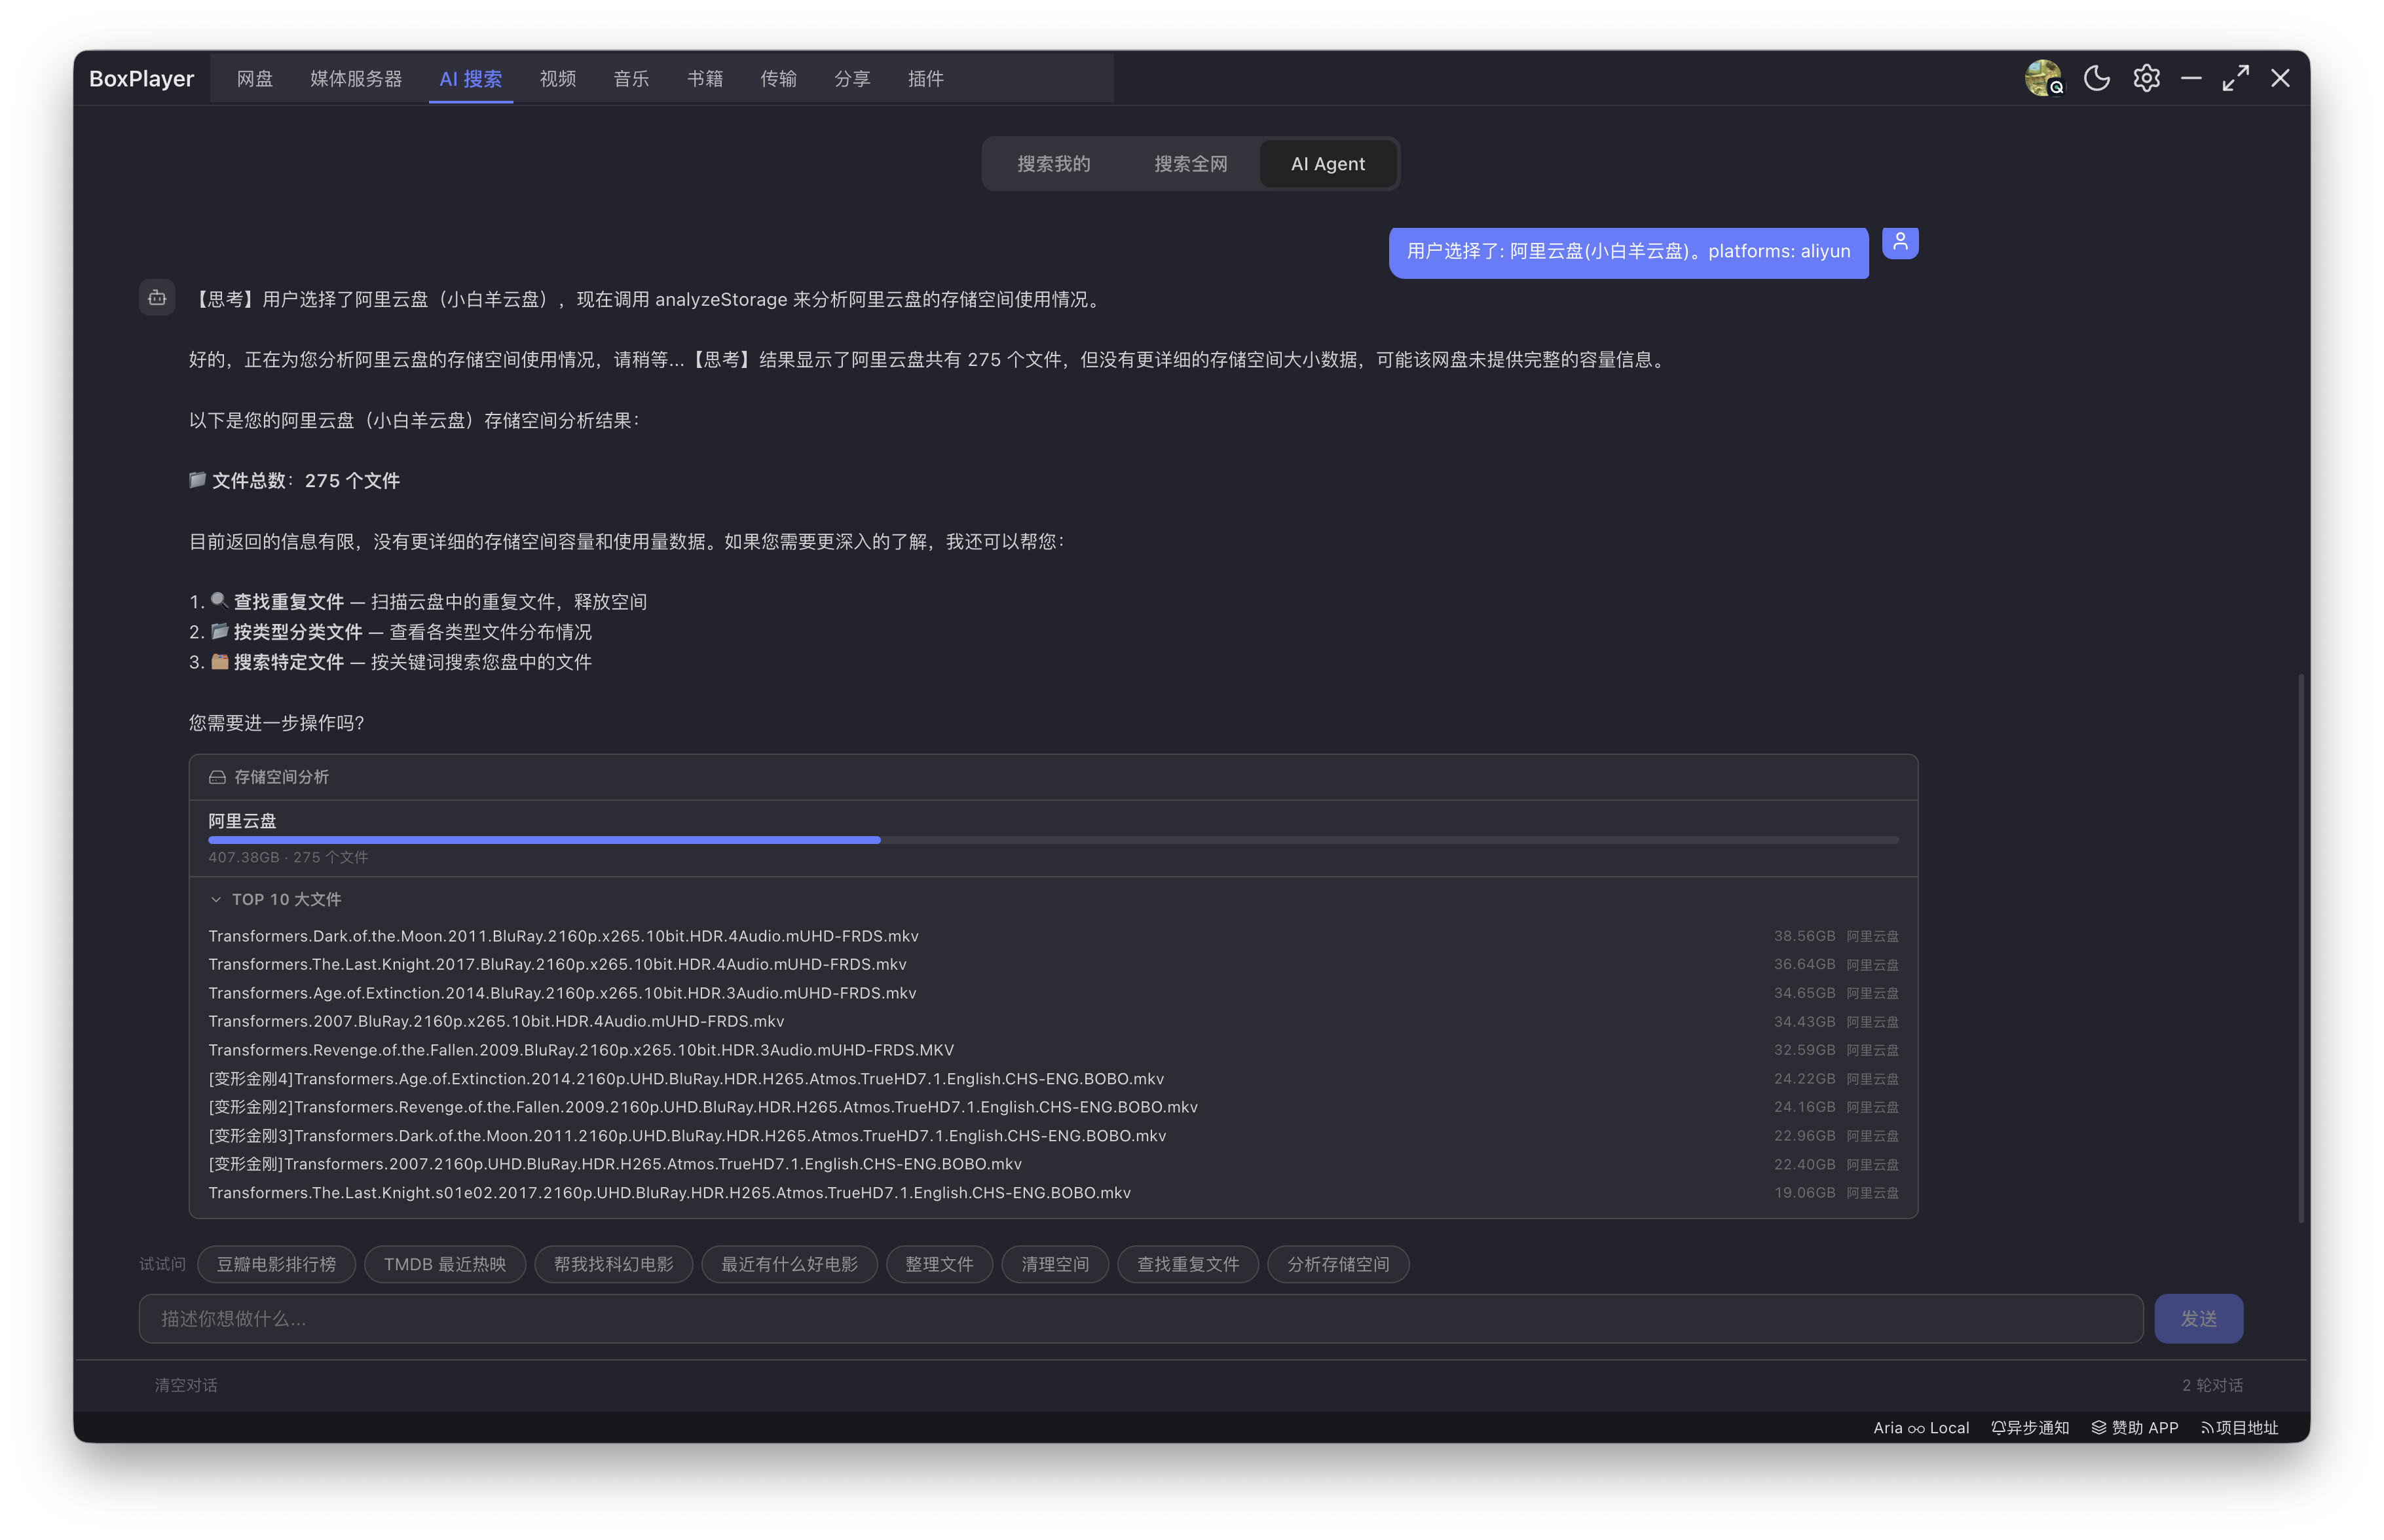Click the 搜索特定文件 list item in reply
This screenshot has height=1540, width=2384.
[391, 662]
